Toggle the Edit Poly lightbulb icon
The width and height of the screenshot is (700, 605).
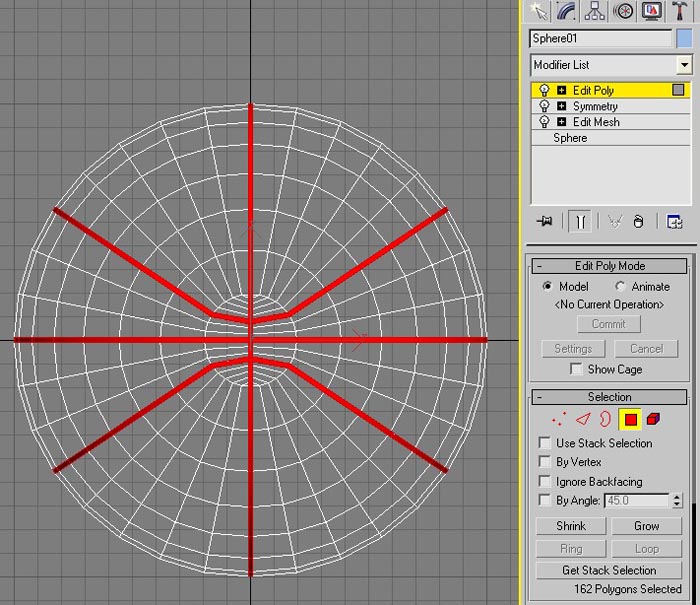(544, 90)
